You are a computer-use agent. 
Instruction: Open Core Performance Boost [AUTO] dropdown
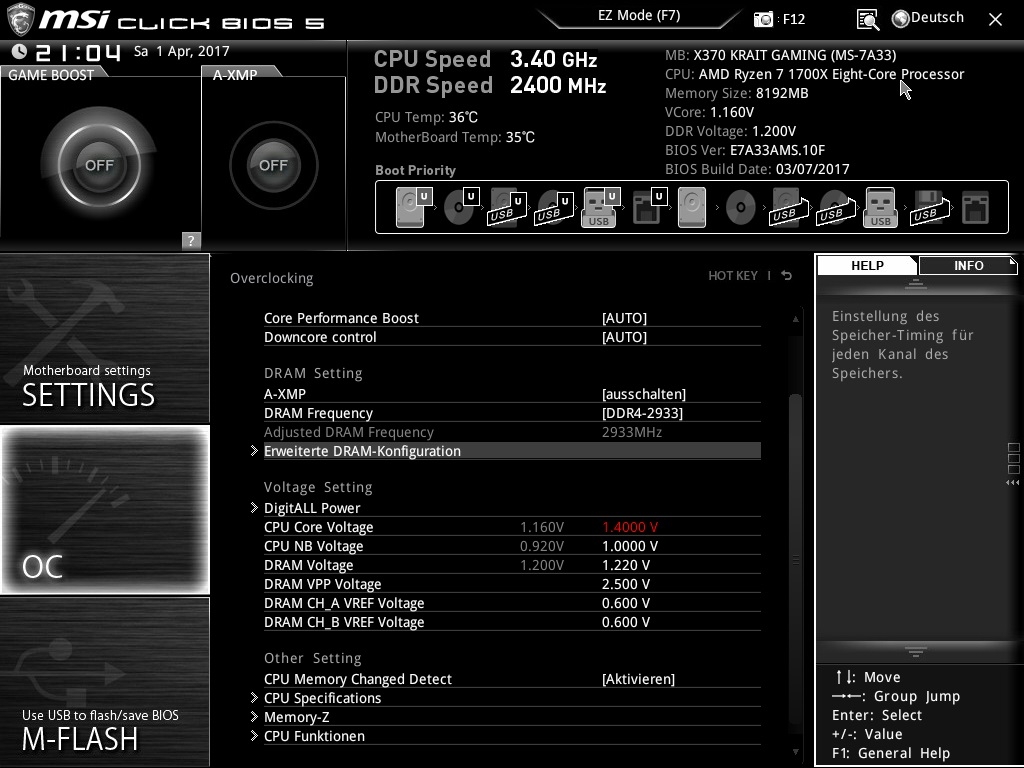pyautogui.click(x=624, y=318)
